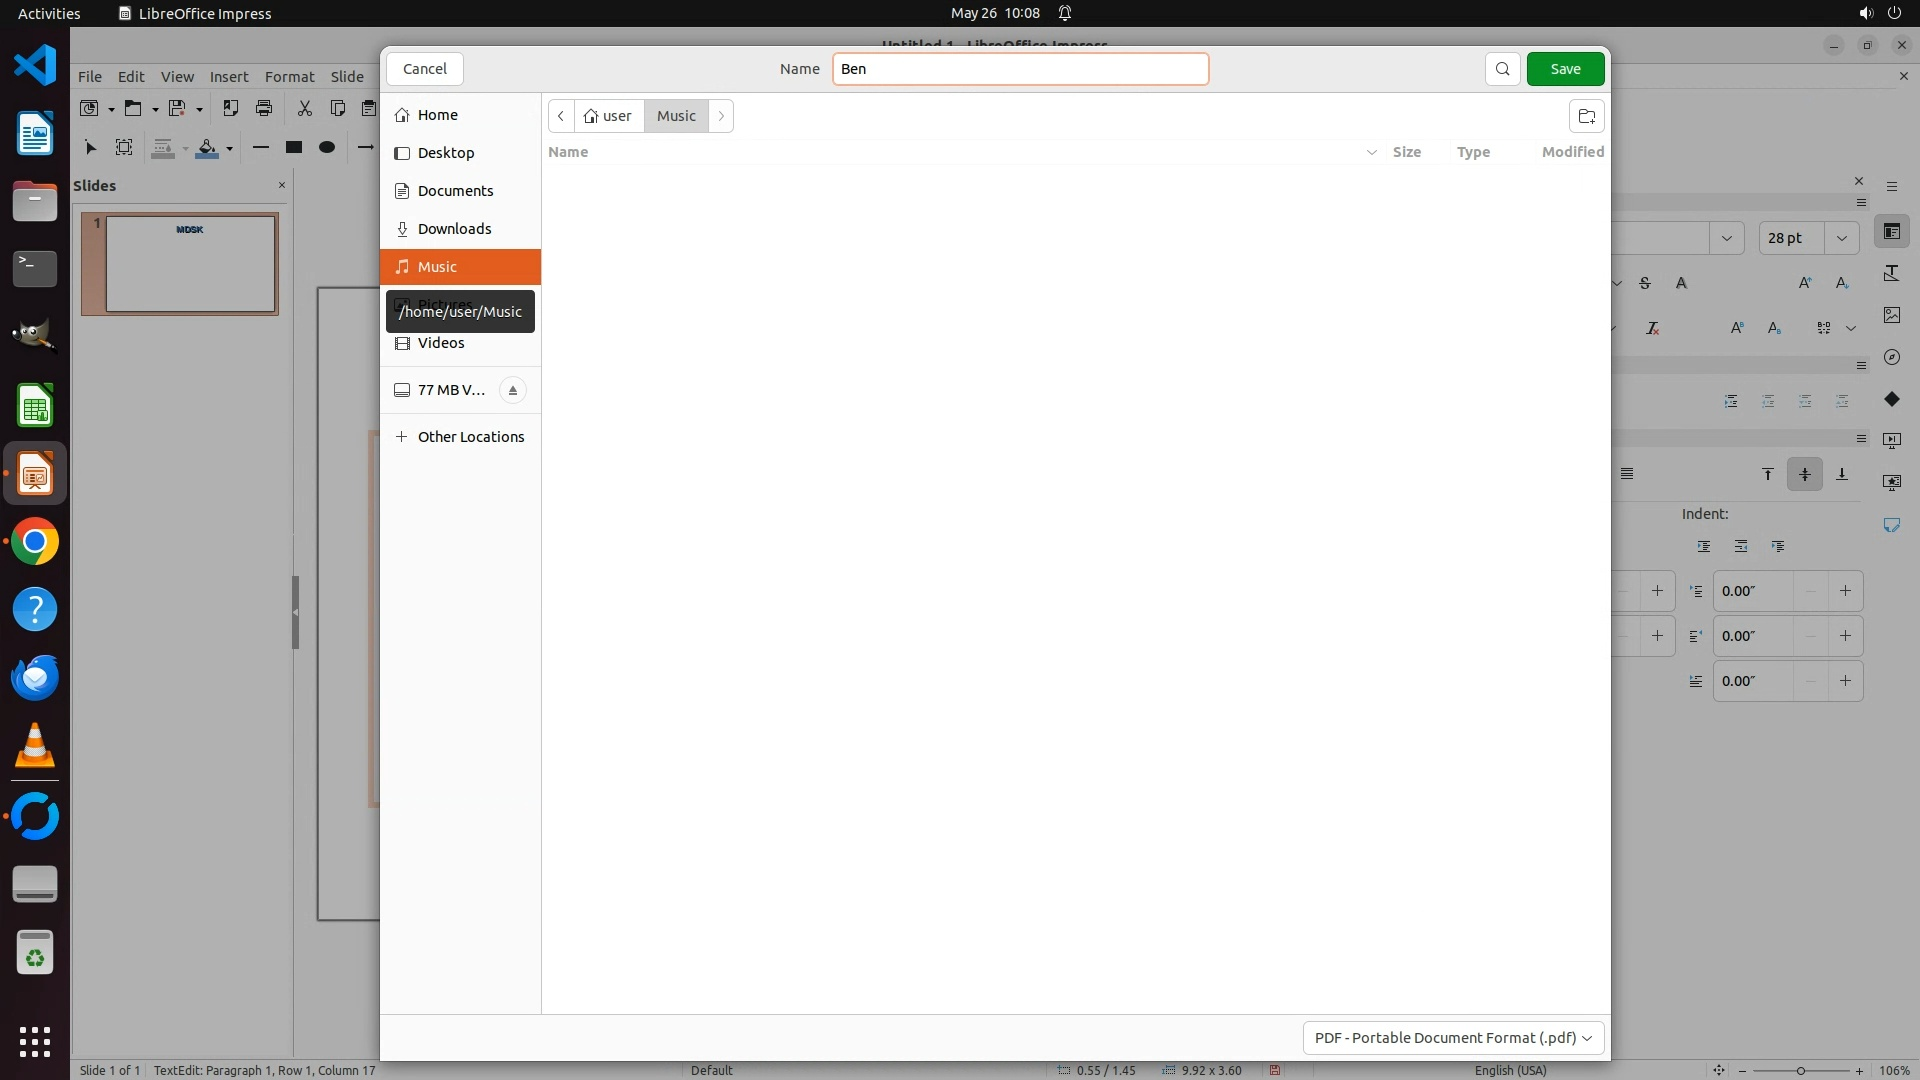Click the search icon in save dialog
Image resolution: width=1920 pixels, height=1080 pixels.
click(1502, 69)
